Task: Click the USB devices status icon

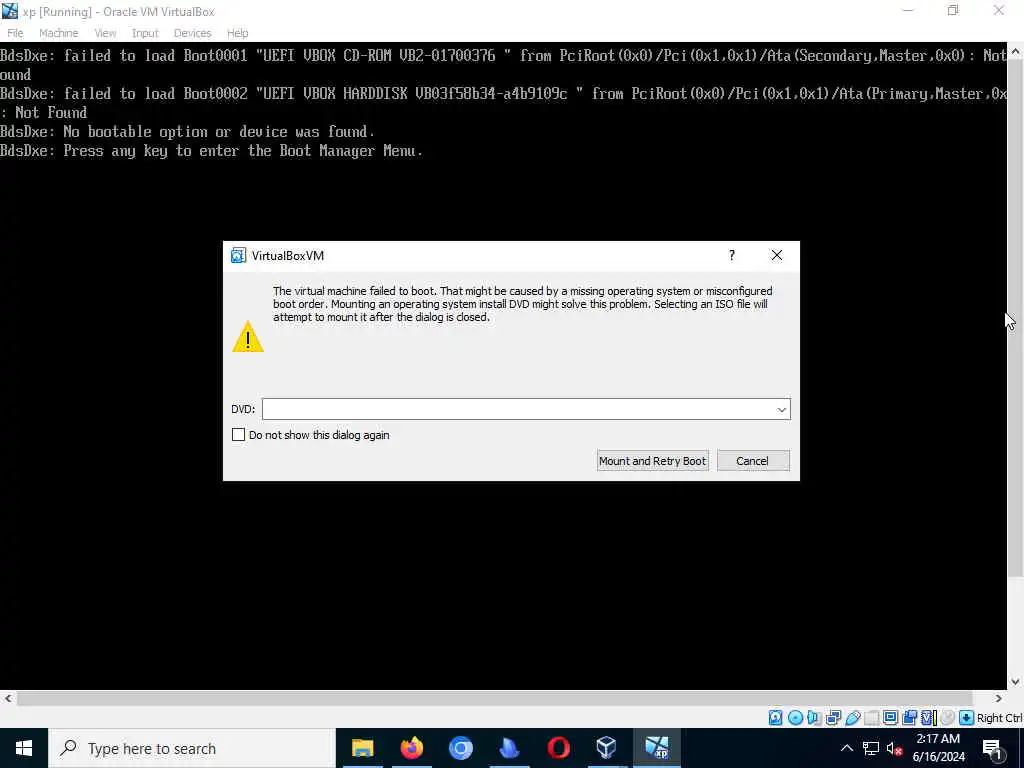Action: click(852, 718)
